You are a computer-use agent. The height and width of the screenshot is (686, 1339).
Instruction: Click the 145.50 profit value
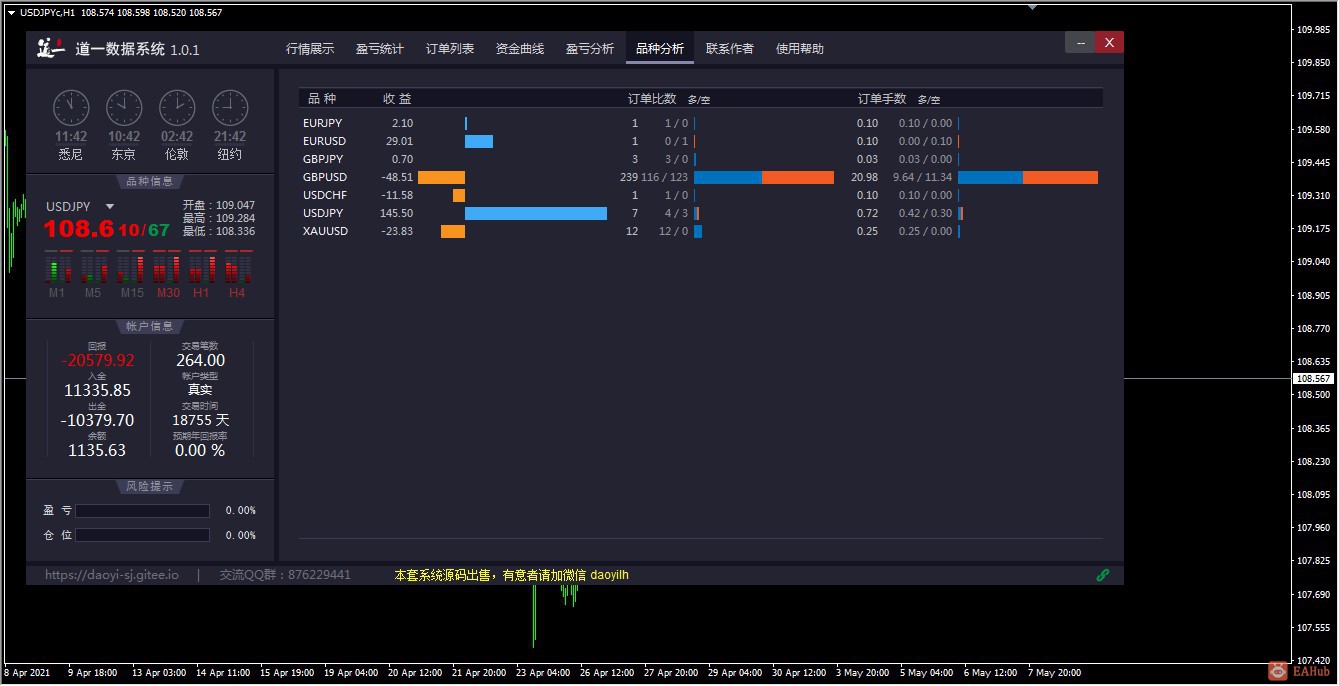click(396, 213)
